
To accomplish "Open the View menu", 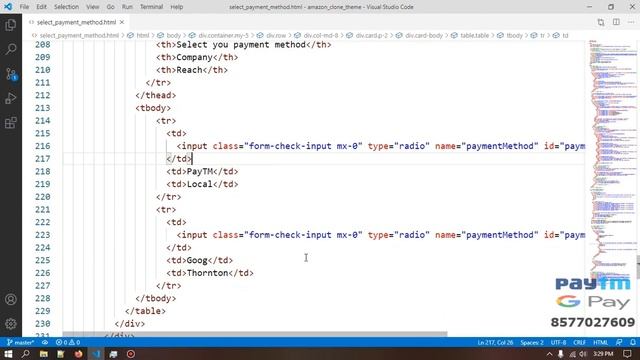I will pyautogui.click(x=93, y=7).
